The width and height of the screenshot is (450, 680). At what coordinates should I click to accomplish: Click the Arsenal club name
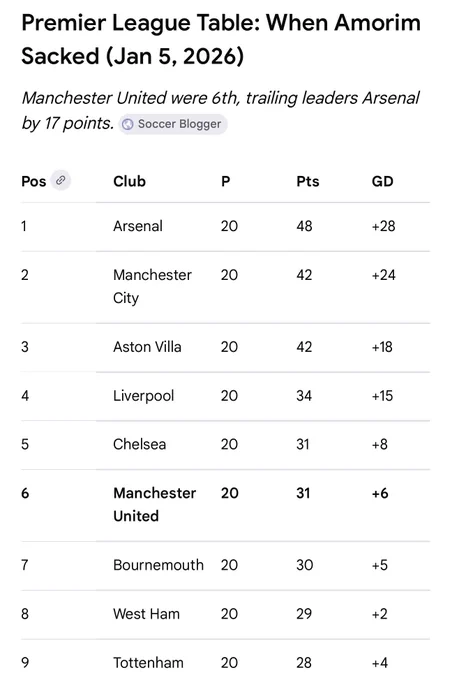coord(138,226)
